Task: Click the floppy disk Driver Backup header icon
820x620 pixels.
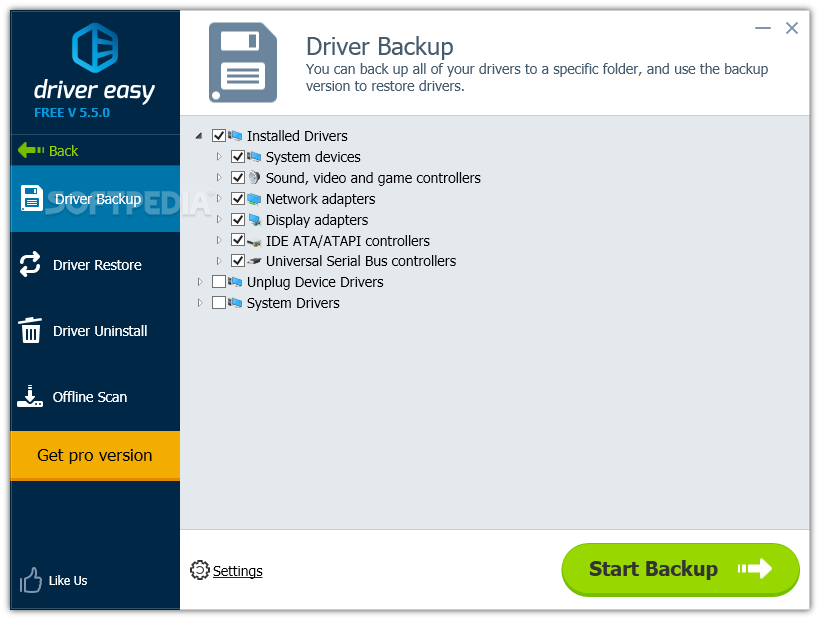Action: point(241,61)
